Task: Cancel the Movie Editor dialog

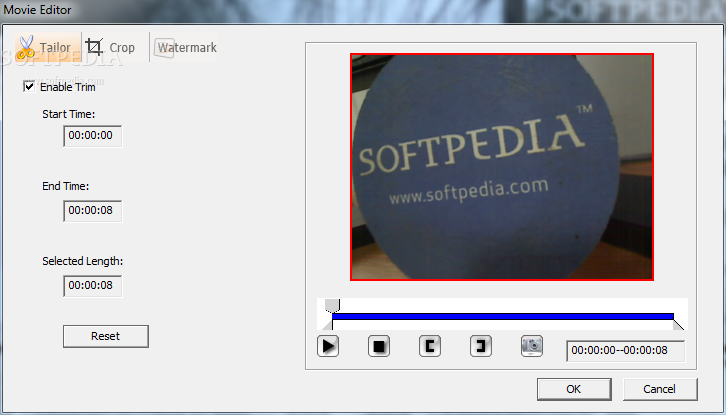Action: [x=660, y=389]
